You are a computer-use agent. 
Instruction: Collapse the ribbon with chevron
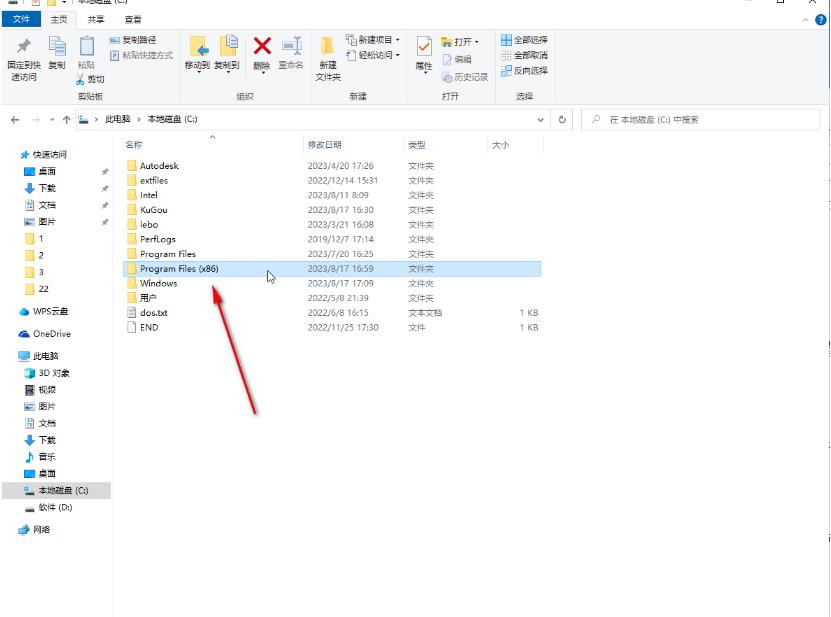click(806, 20)
